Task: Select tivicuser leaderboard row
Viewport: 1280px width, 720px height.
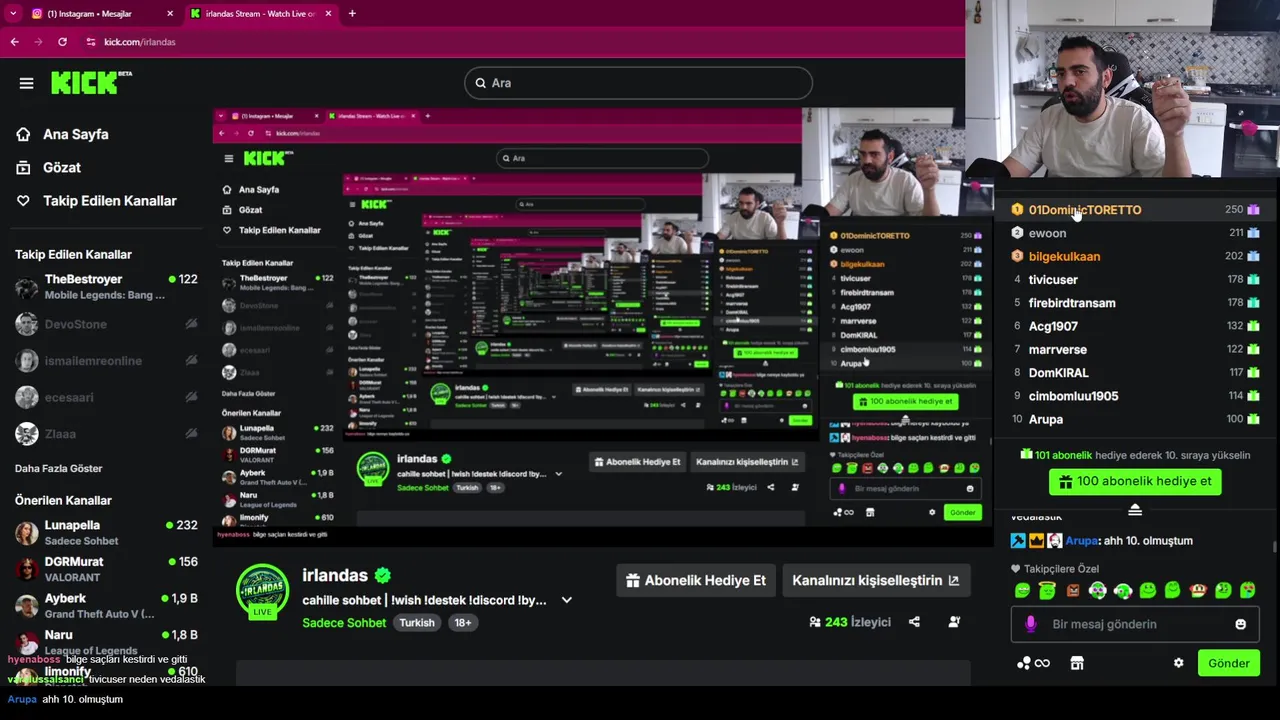Action: tap(1135, 280)
